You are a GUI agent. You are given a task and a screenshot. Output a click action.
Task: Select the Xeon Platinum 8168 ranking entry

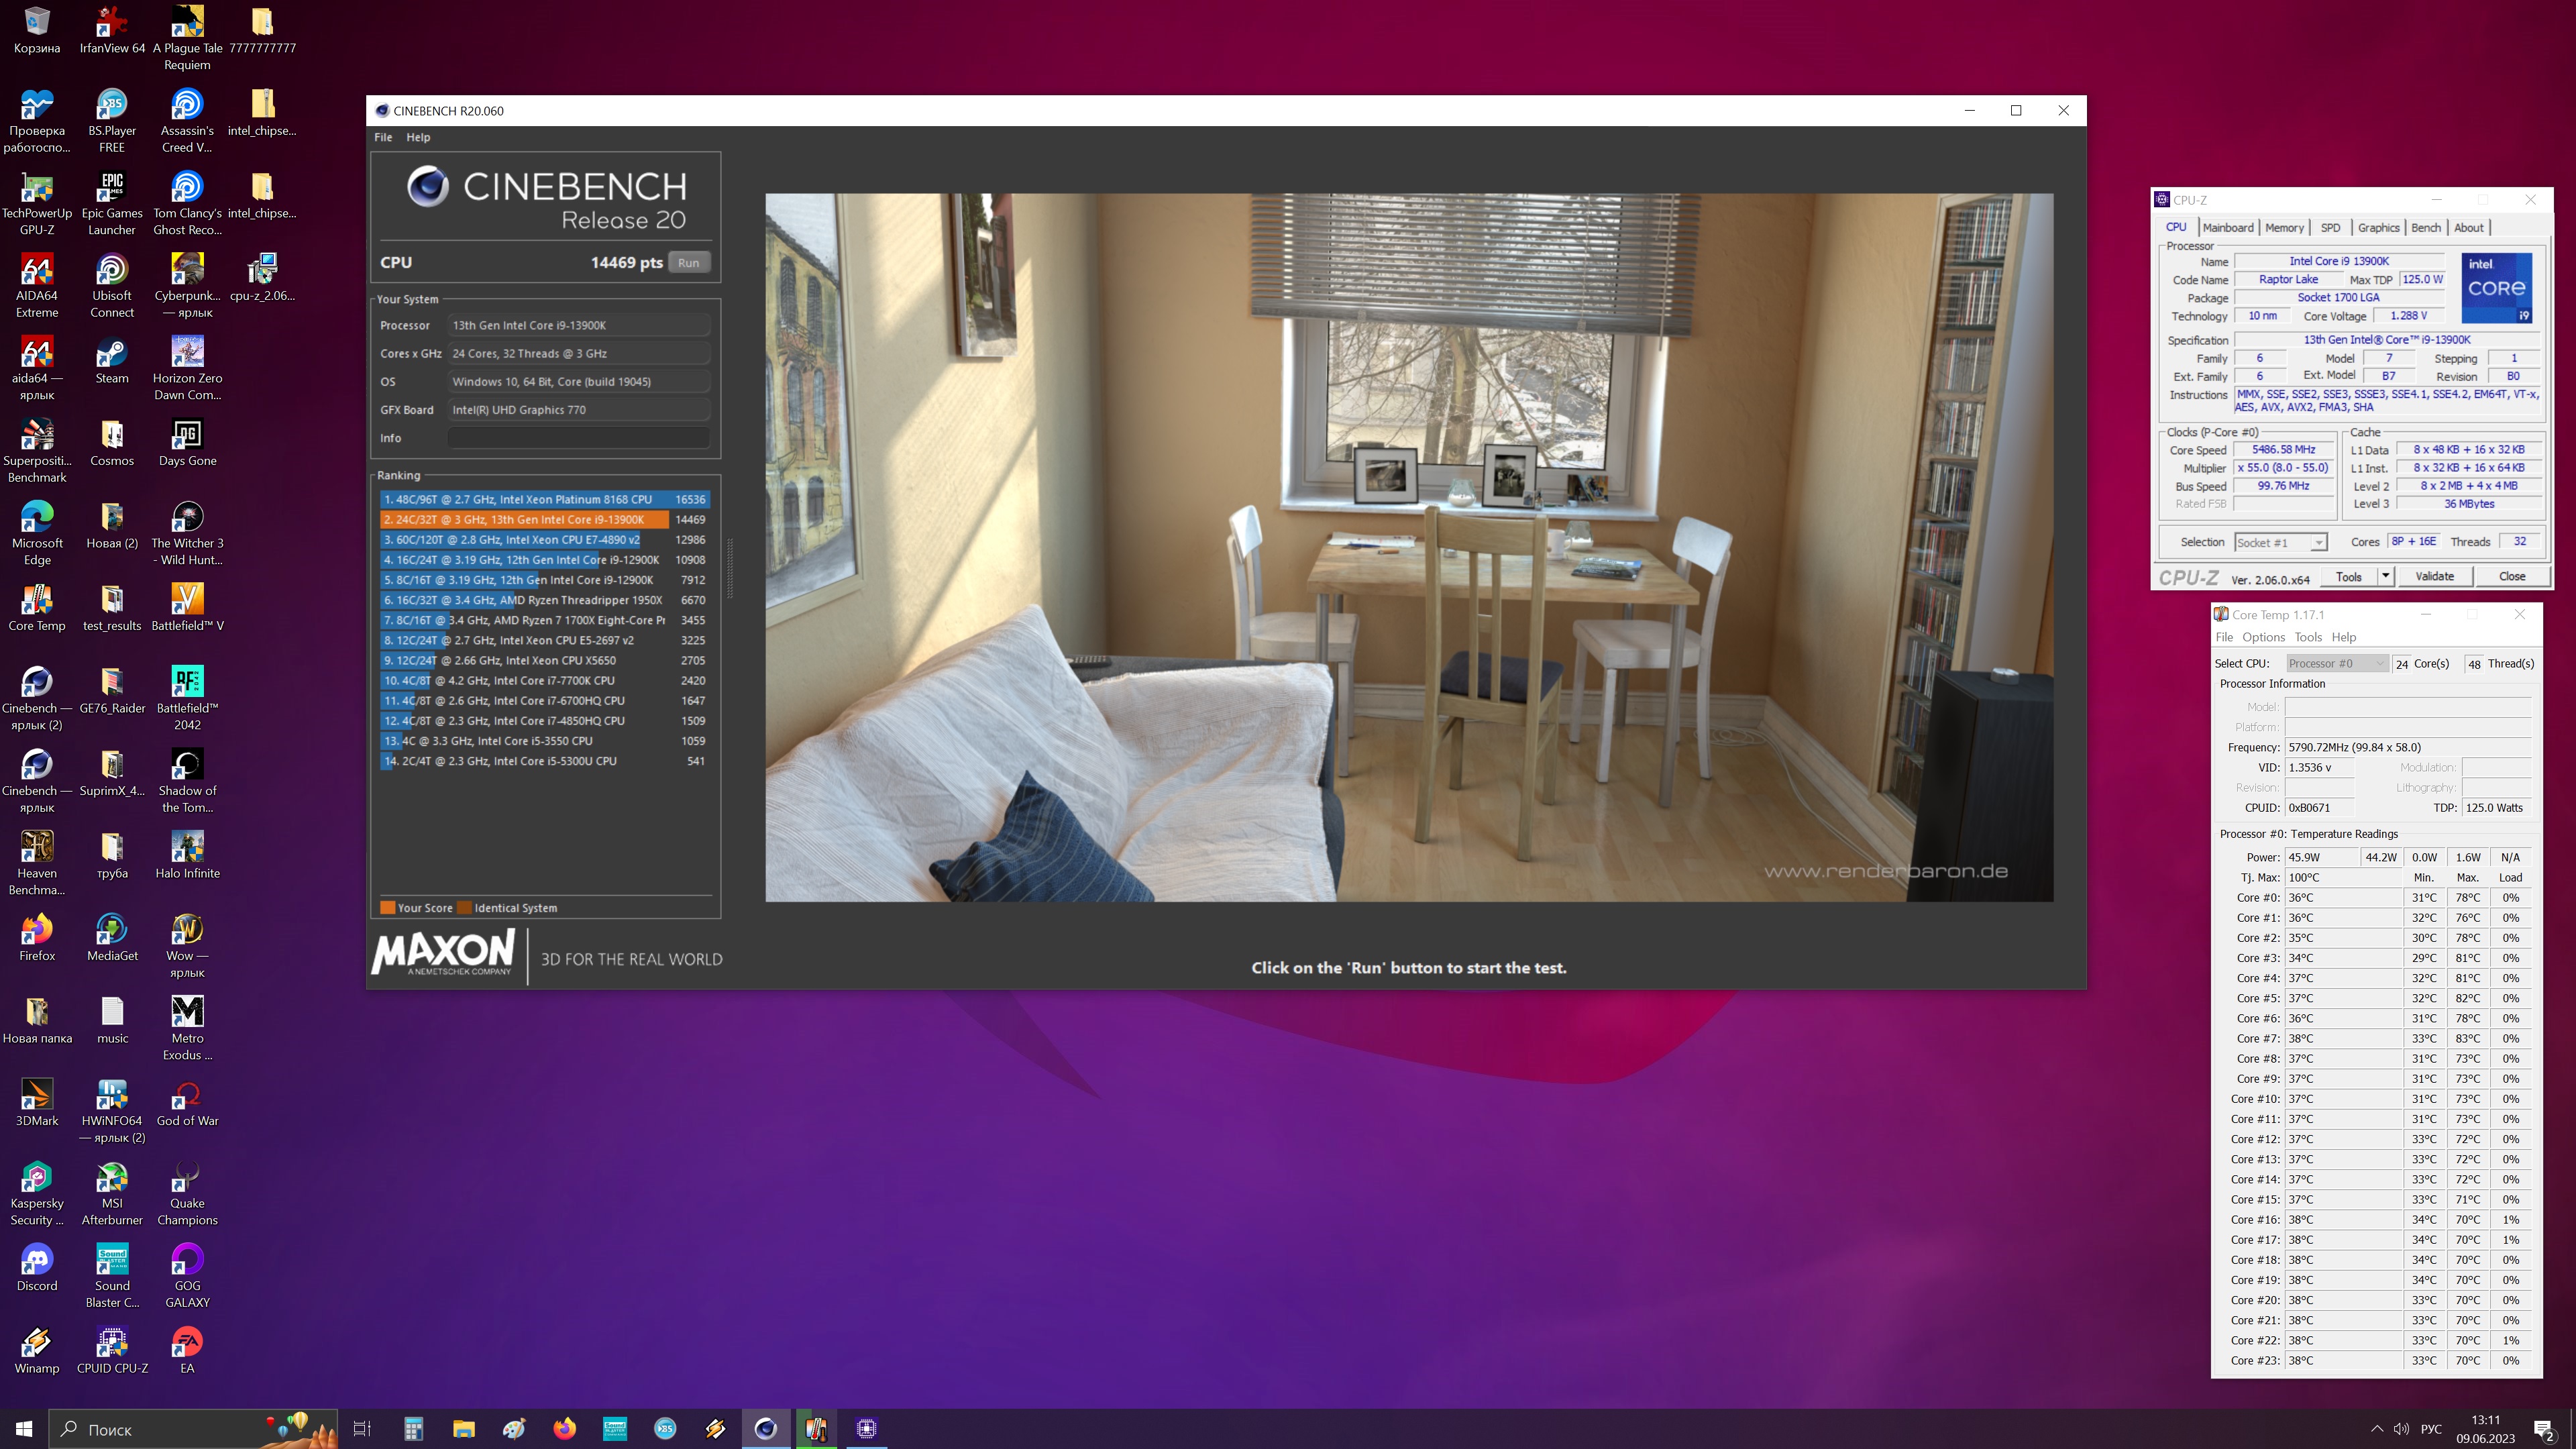544,499
